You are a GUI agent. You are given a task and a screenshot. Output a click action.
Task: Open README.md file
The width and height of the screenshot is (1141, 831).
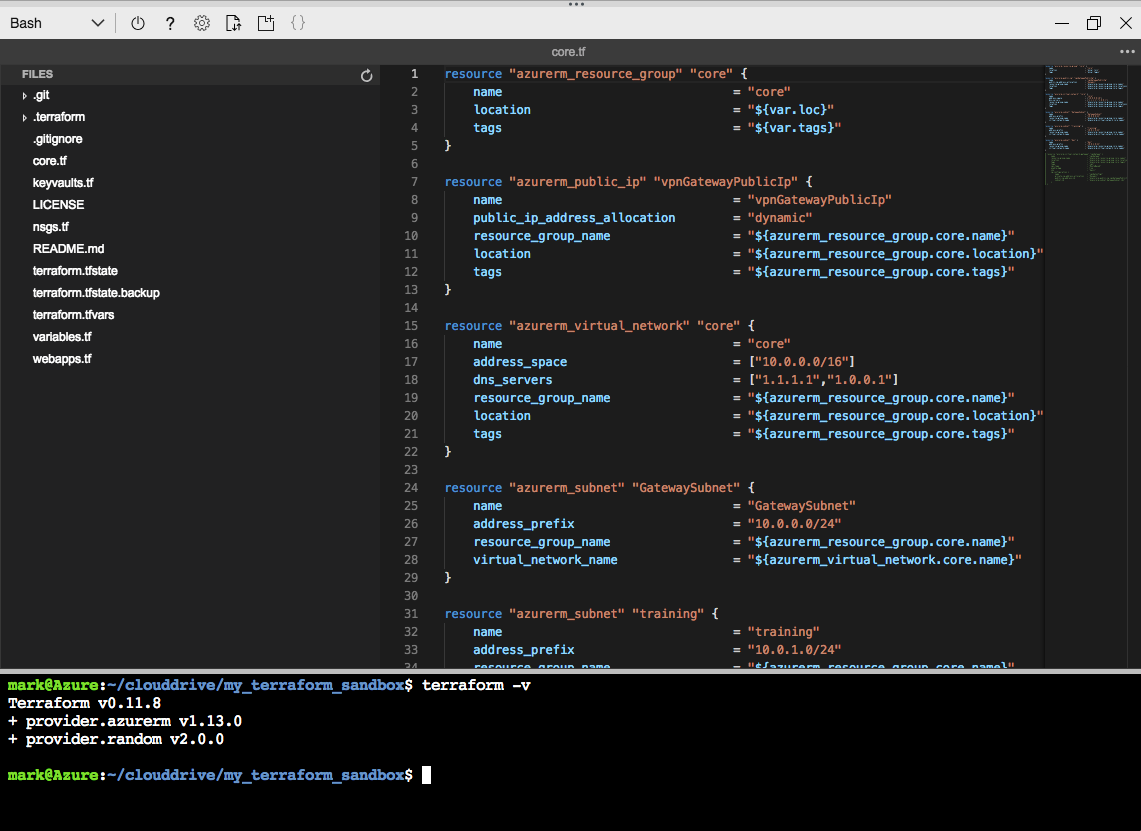(68, 248)
